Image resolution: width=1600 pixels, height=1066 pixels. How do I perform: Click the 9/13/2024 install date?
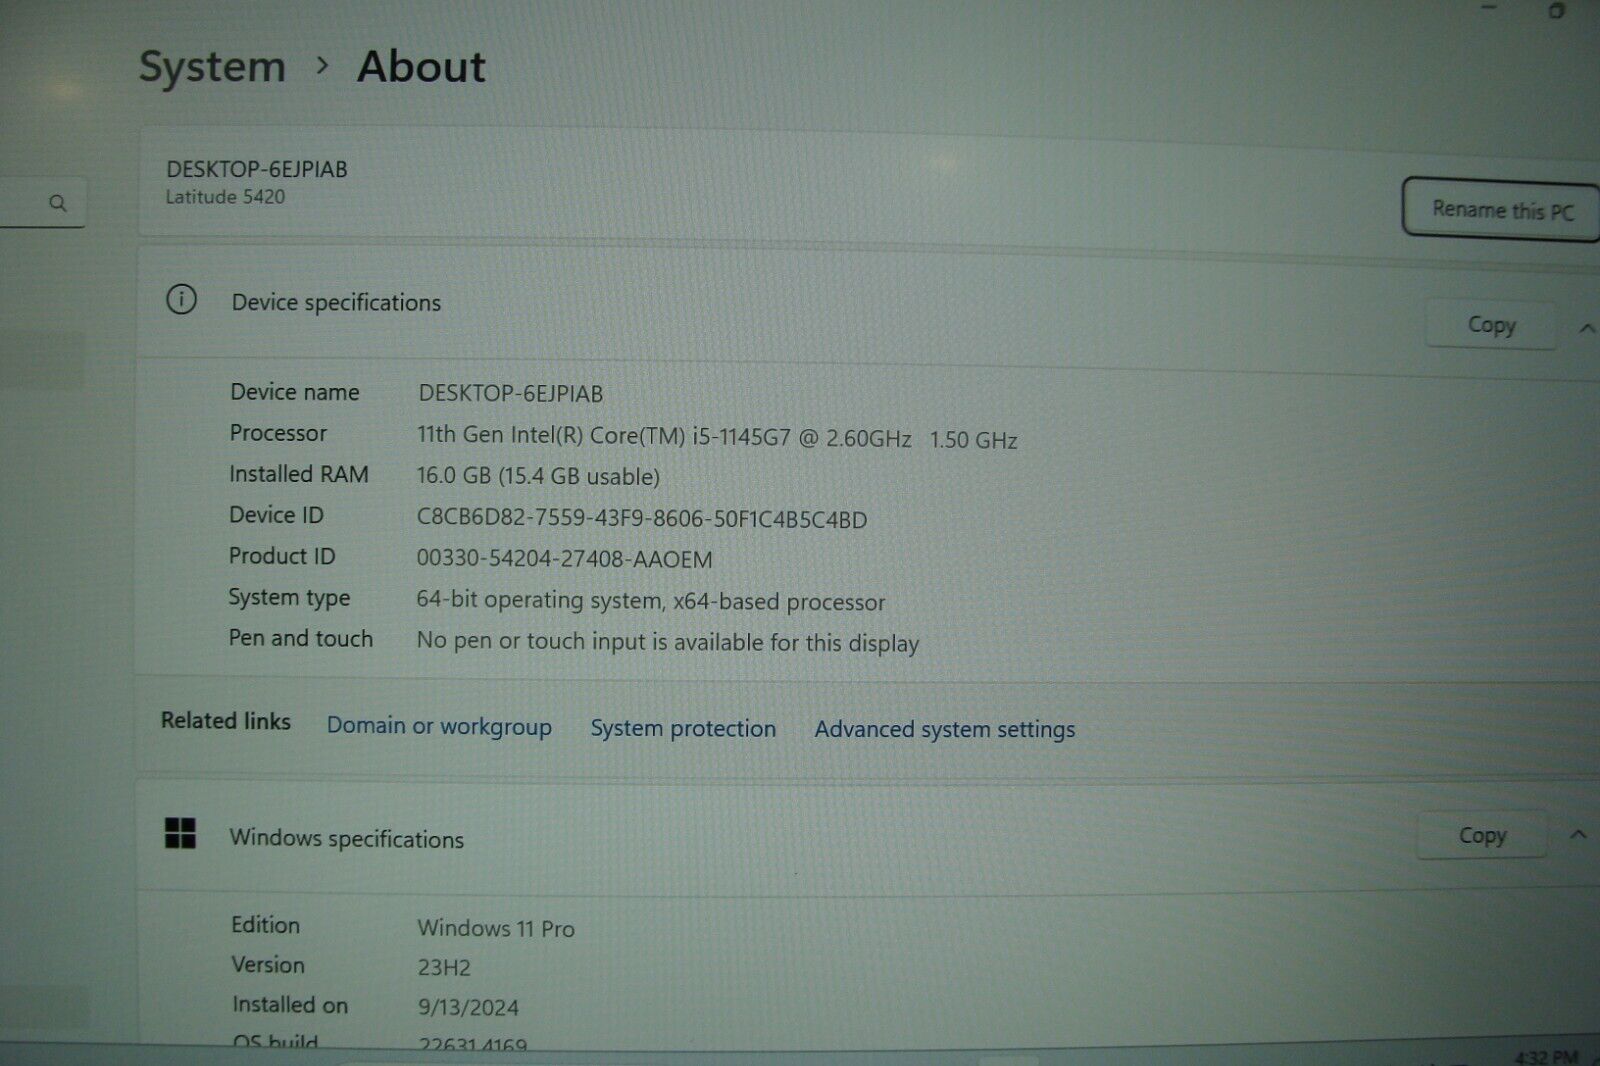(468, 1007)
